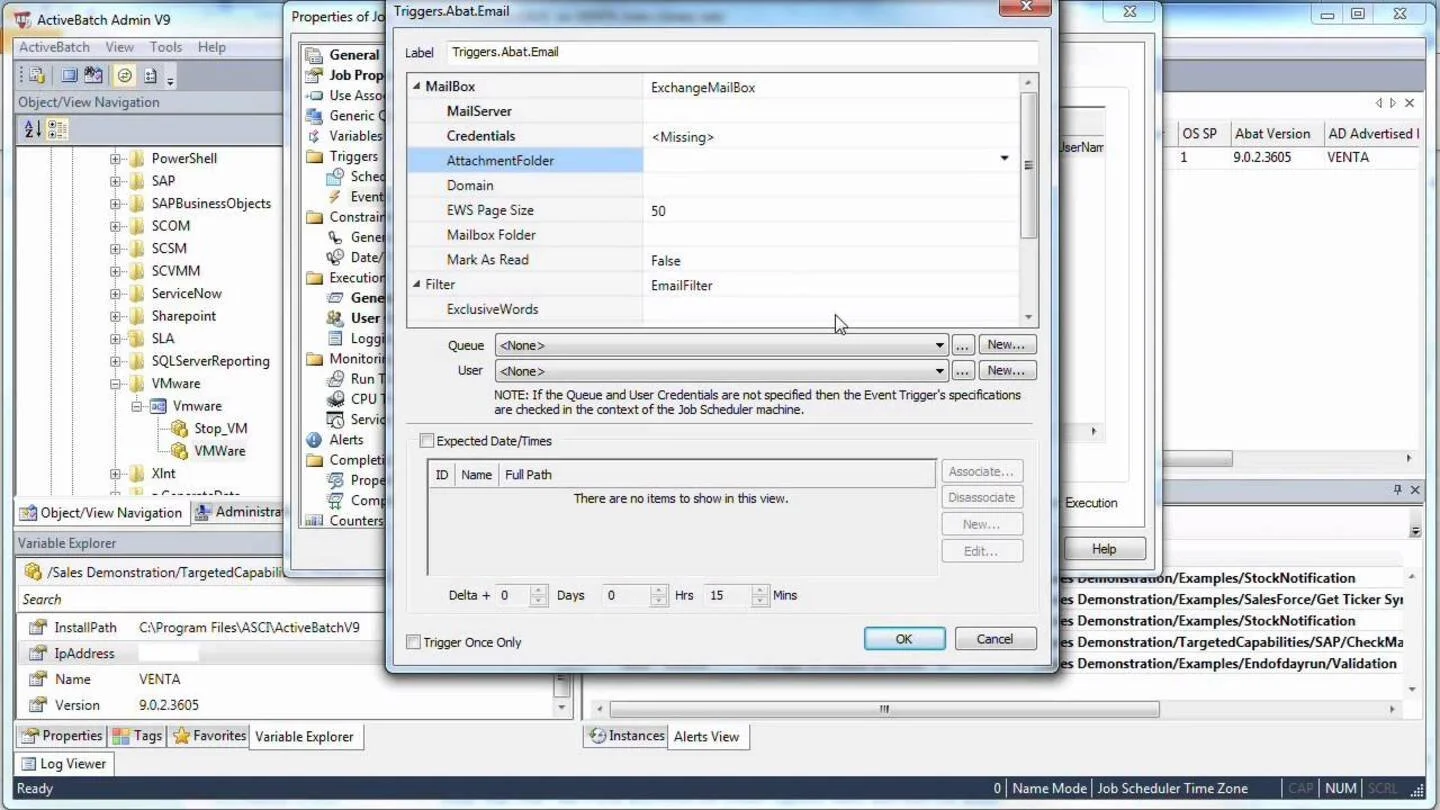1440x810 pixels.
Task: Click the Run Time clock icon under Monitoring
Action: point(336,379)
